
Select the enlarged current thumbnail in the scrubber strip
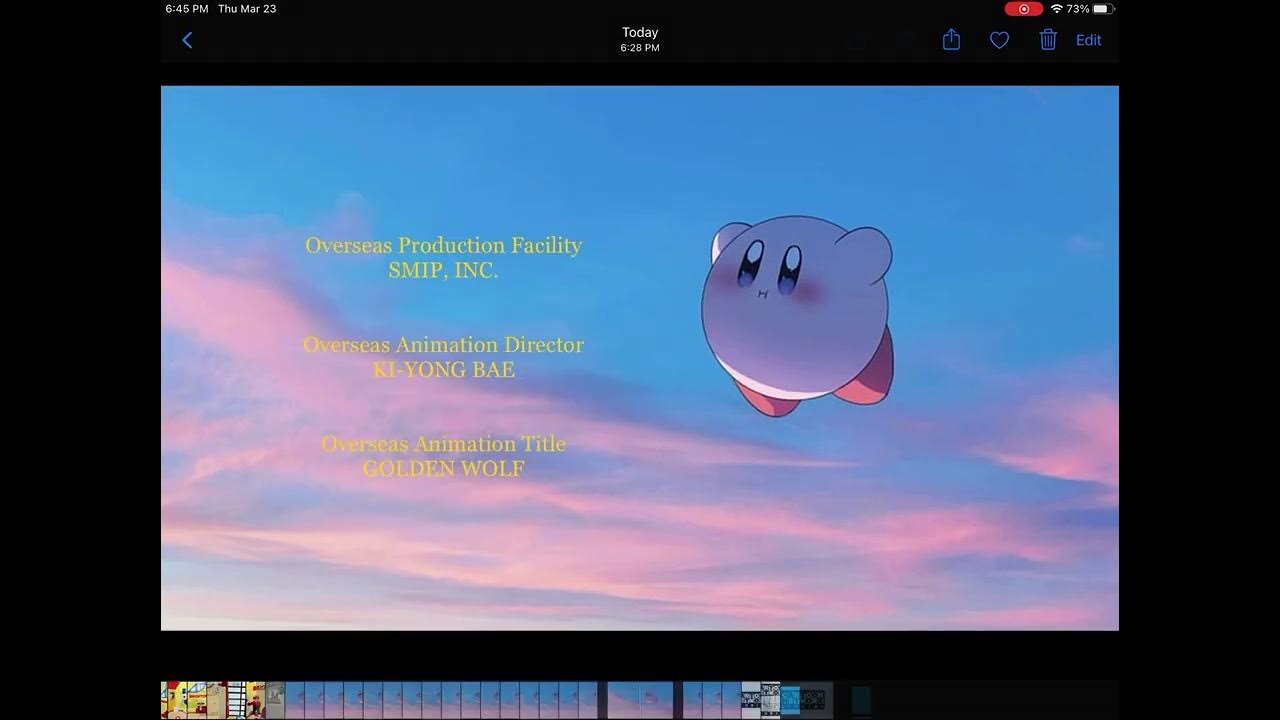coord(640,700)
